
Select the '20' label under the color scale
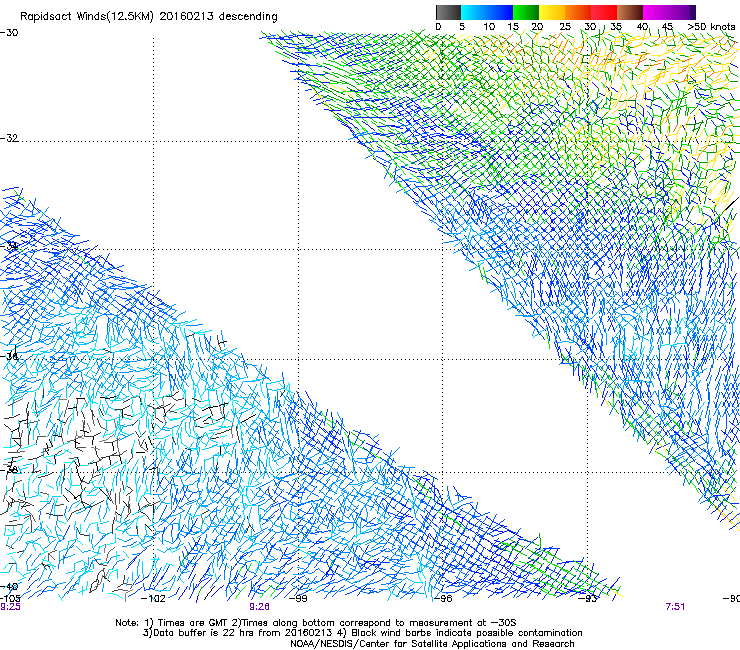coord(537,26)
